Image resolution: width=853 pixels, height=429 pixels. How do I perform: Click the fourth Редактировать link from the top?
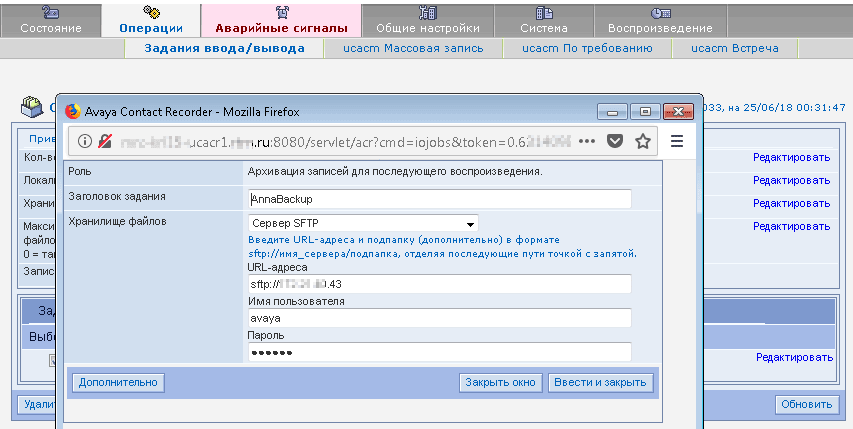[x=792, y=226]
